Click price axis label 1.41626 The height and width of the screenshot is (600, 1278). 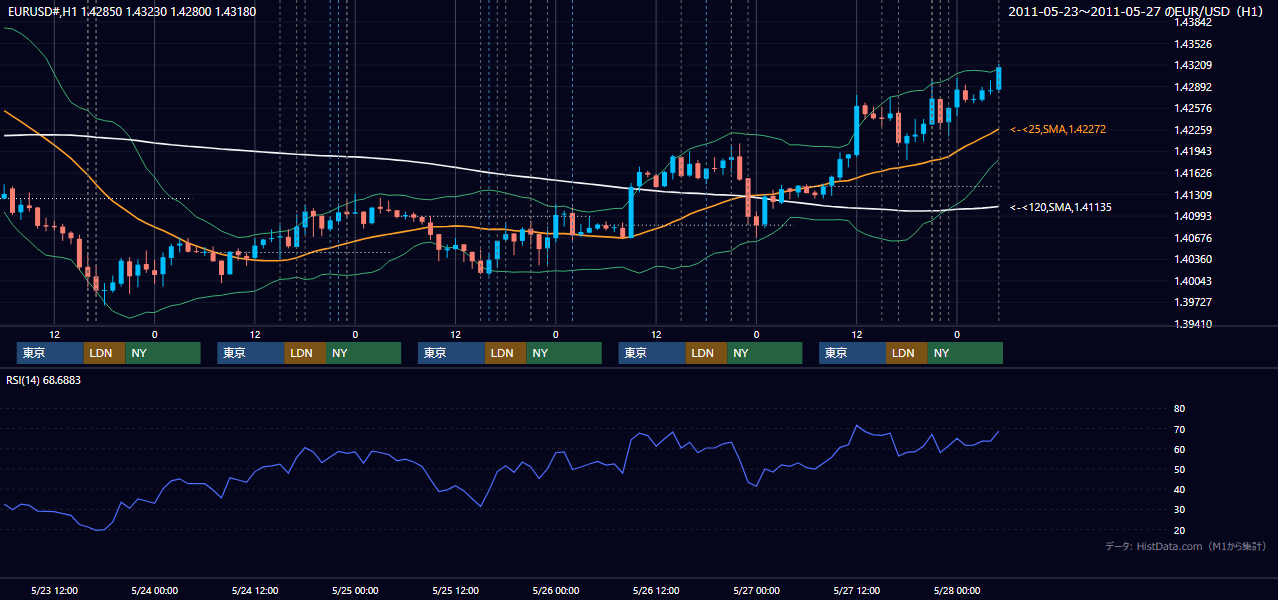pos(1192,173)
